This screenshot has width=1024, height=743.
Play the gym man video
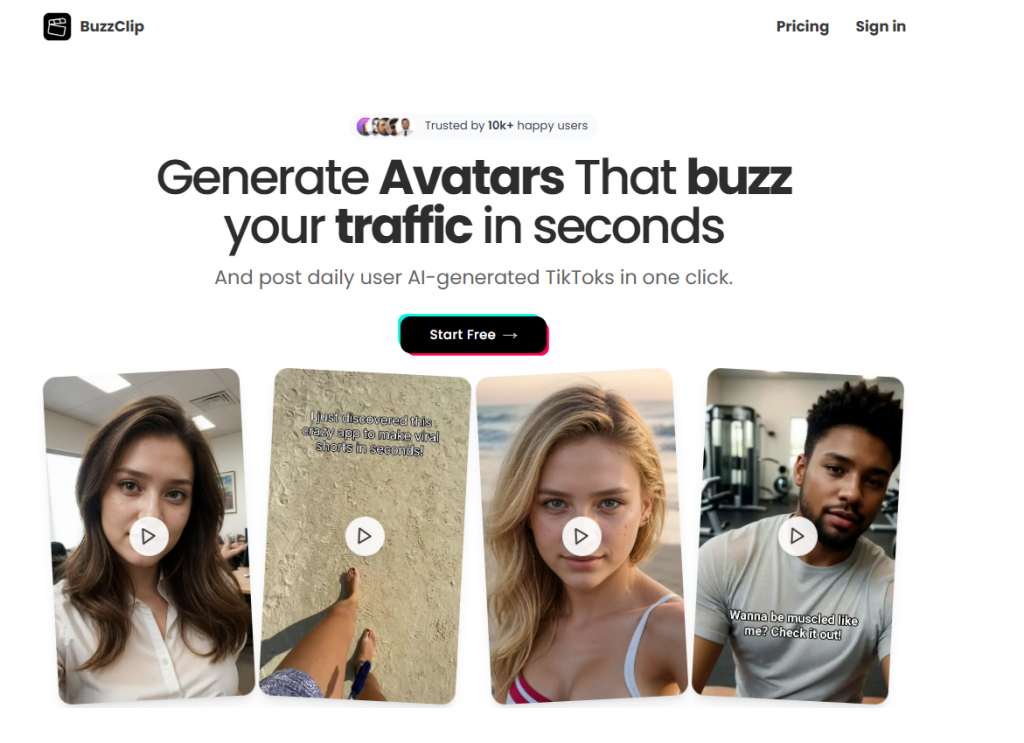click(797, 536)
